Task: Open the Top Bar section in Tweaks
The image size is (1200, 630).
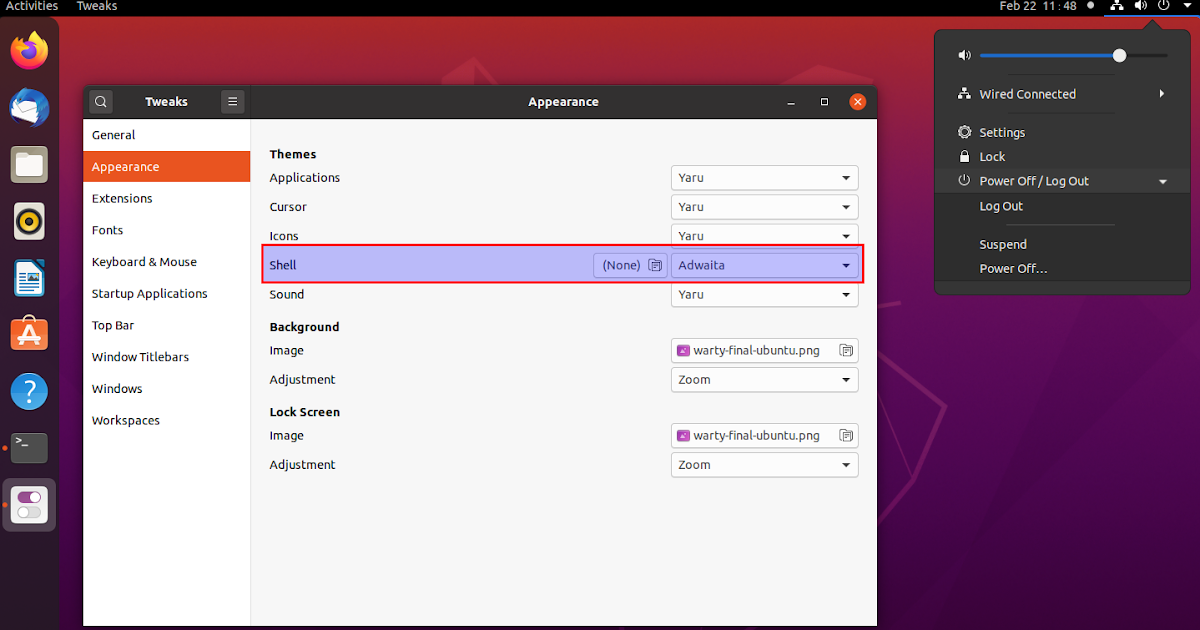Action: (112, 325)
